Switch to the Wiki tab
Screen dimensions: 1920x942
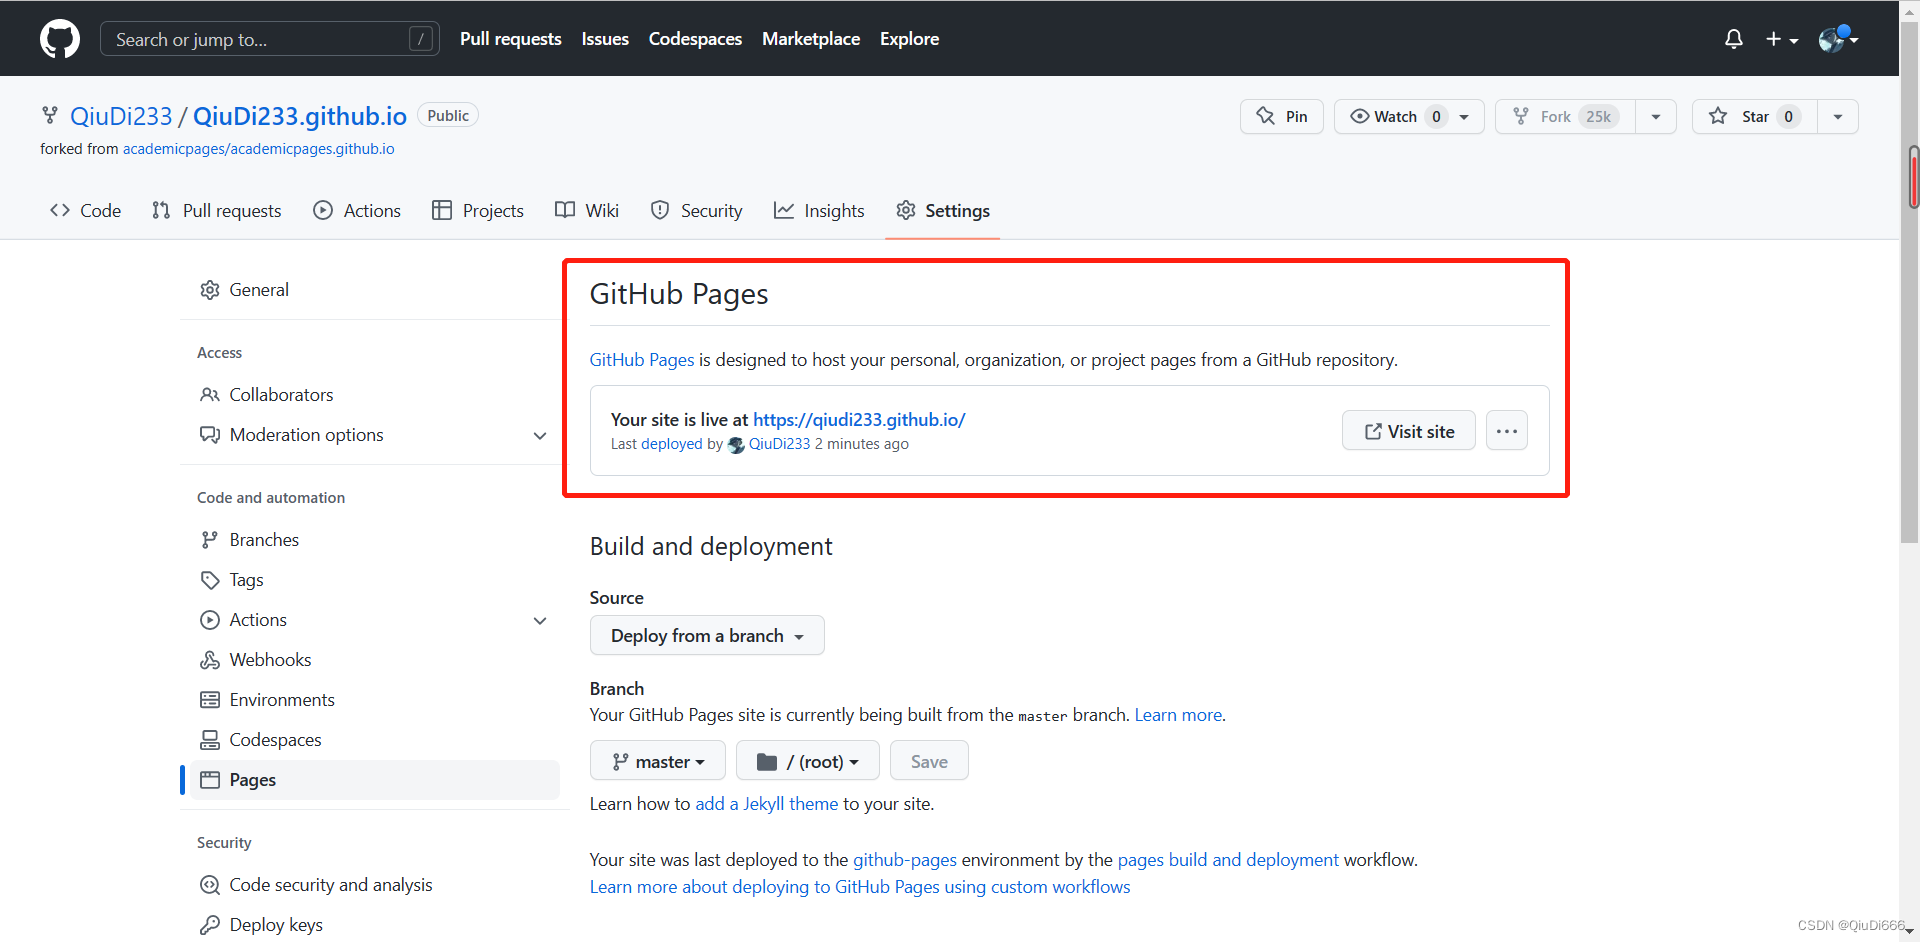pos(587,211)
